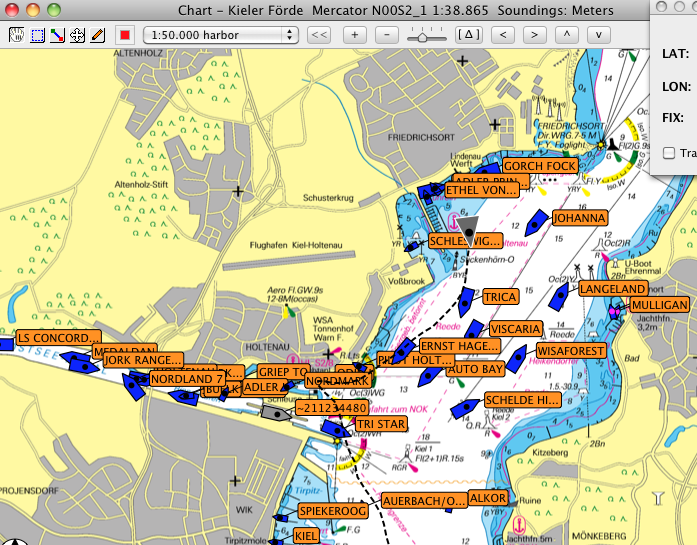Select the hand pan tool

click(x=16, y=35)
